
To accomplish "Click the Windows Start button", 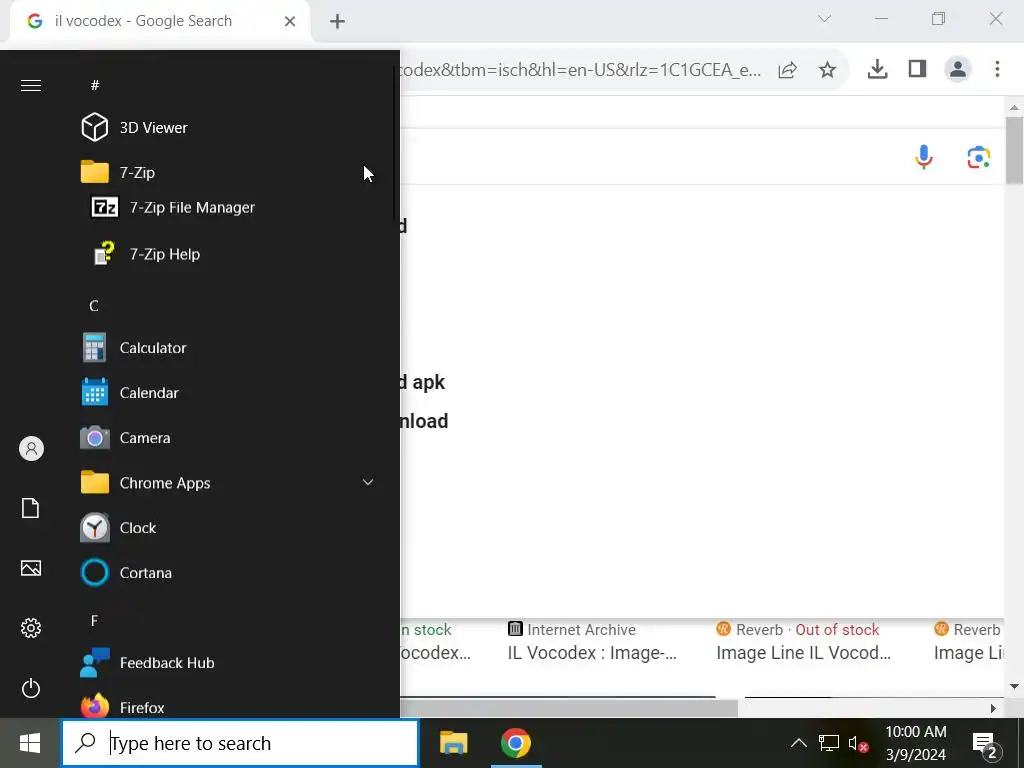I will (x=30, y=743).
